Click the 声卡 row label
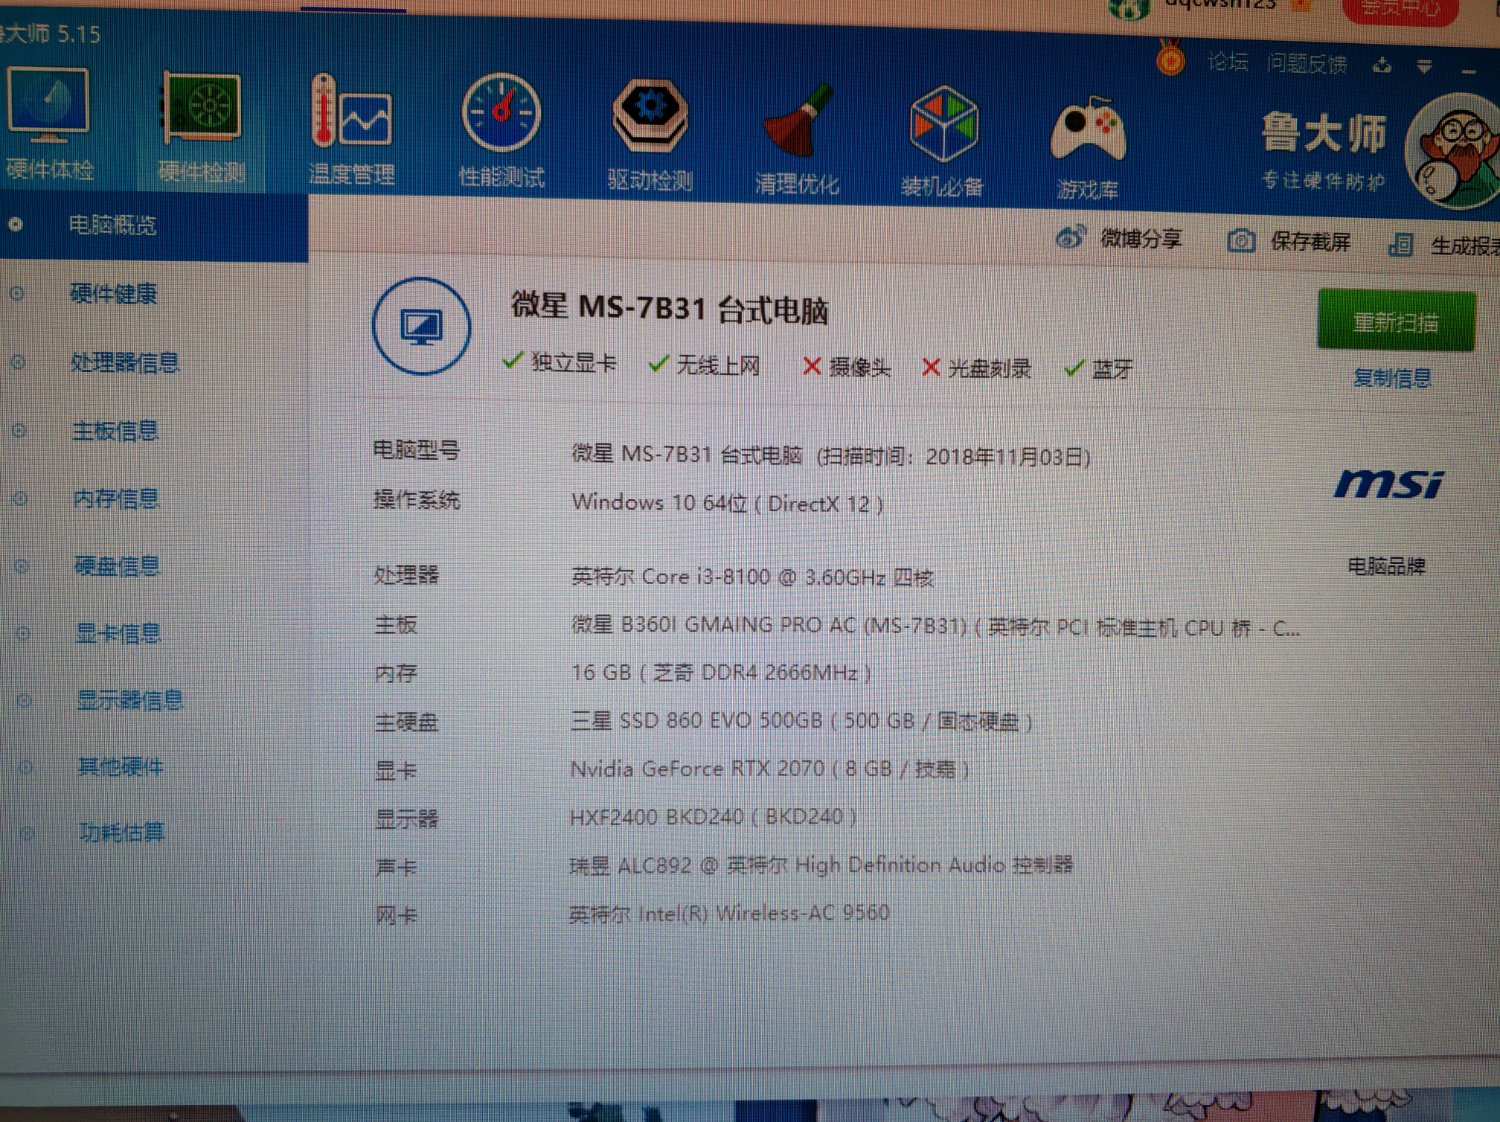Screen dimensions: 1500x1122 396,867
